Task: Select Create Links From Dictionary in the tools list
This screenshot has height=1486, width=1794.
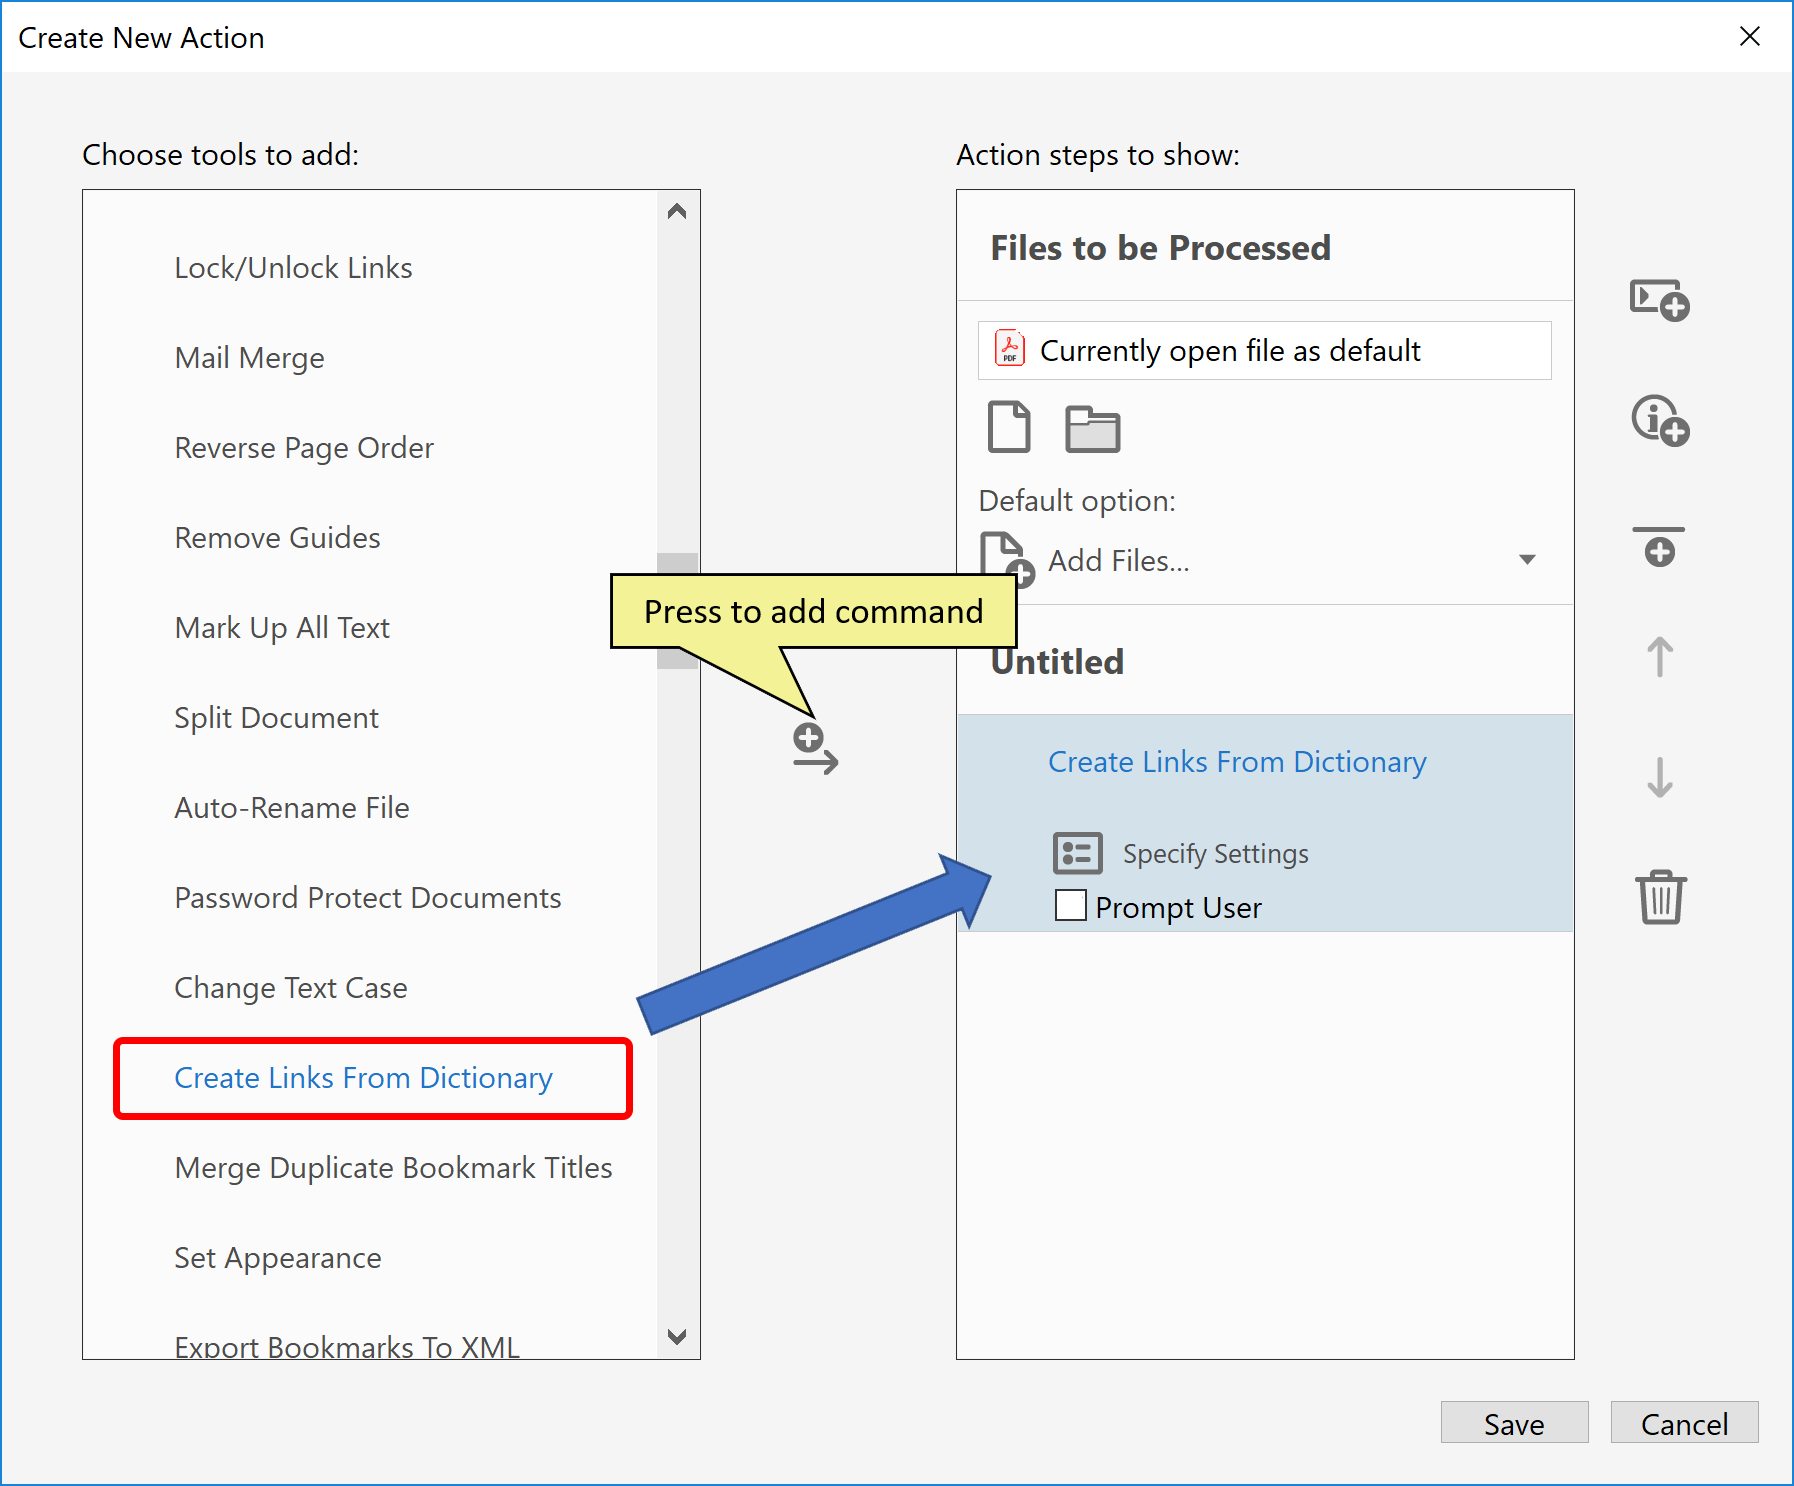Action: (x=363, y=1078)
